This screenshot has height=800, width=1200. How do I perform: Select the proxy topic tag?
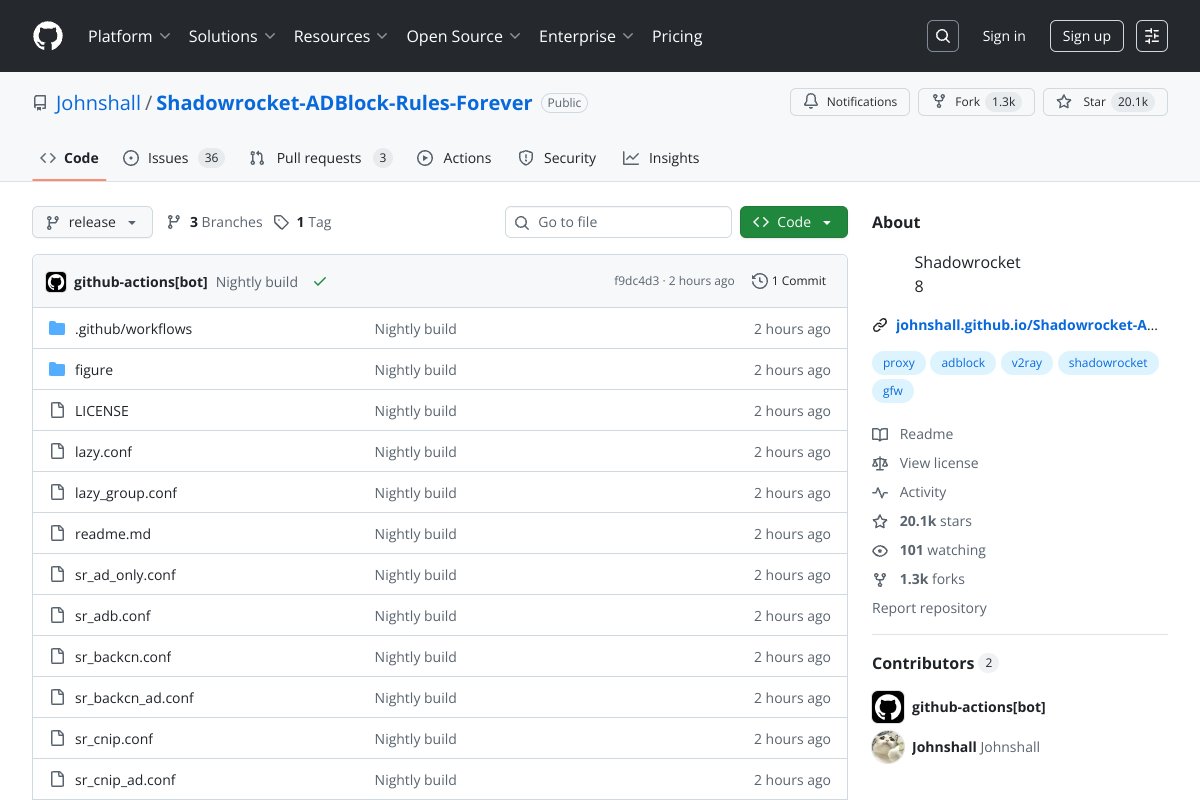(x=899, y=363)
